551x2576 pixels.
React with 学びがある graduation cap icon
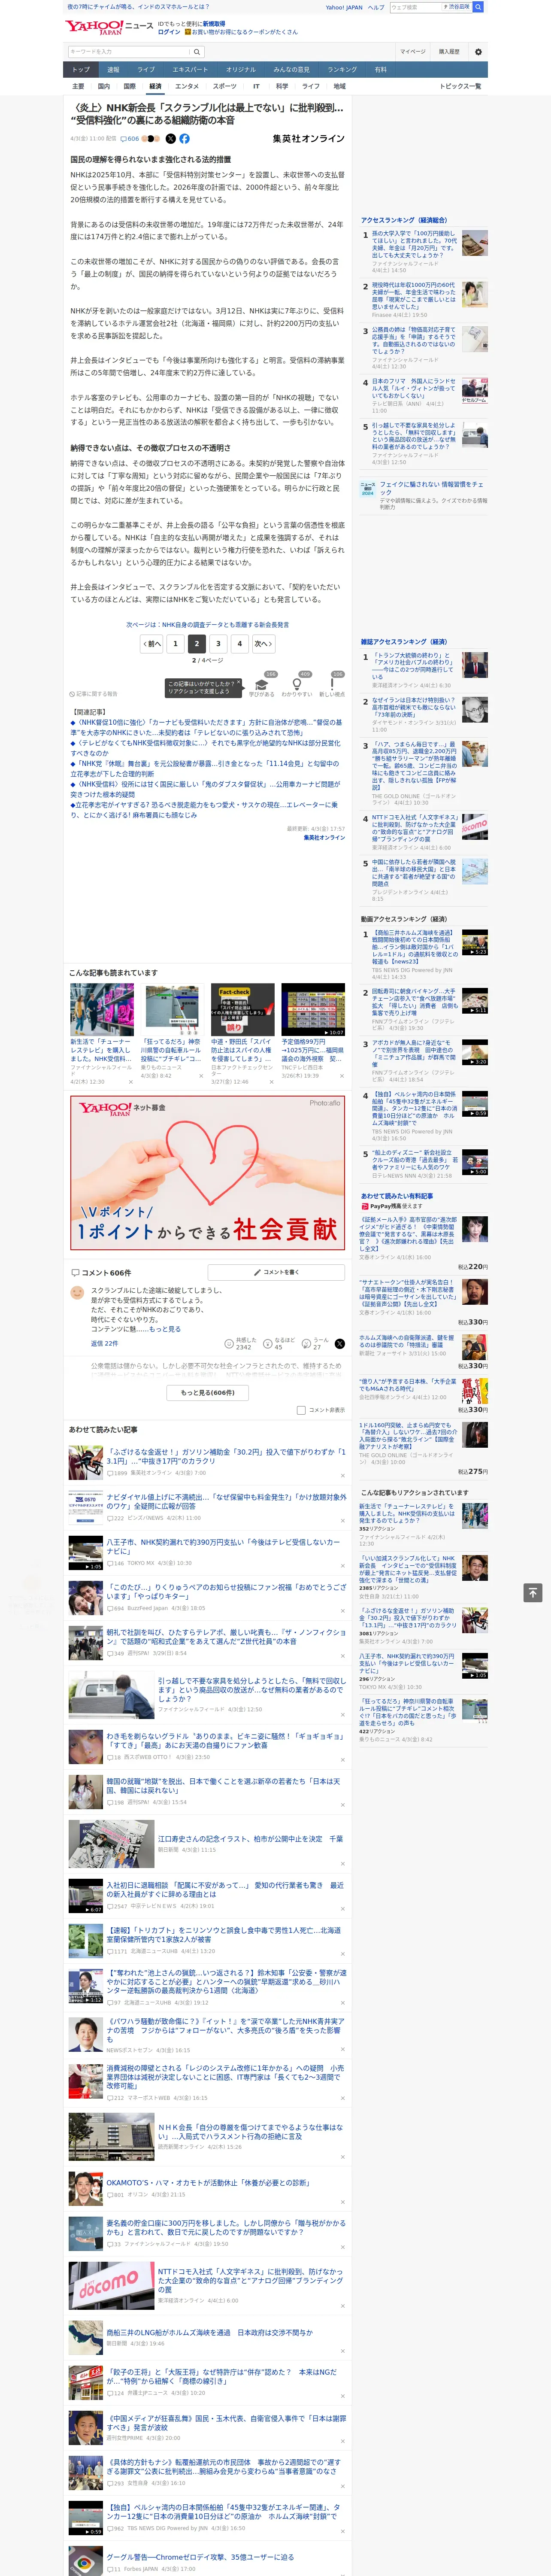[x=261, y=684]
